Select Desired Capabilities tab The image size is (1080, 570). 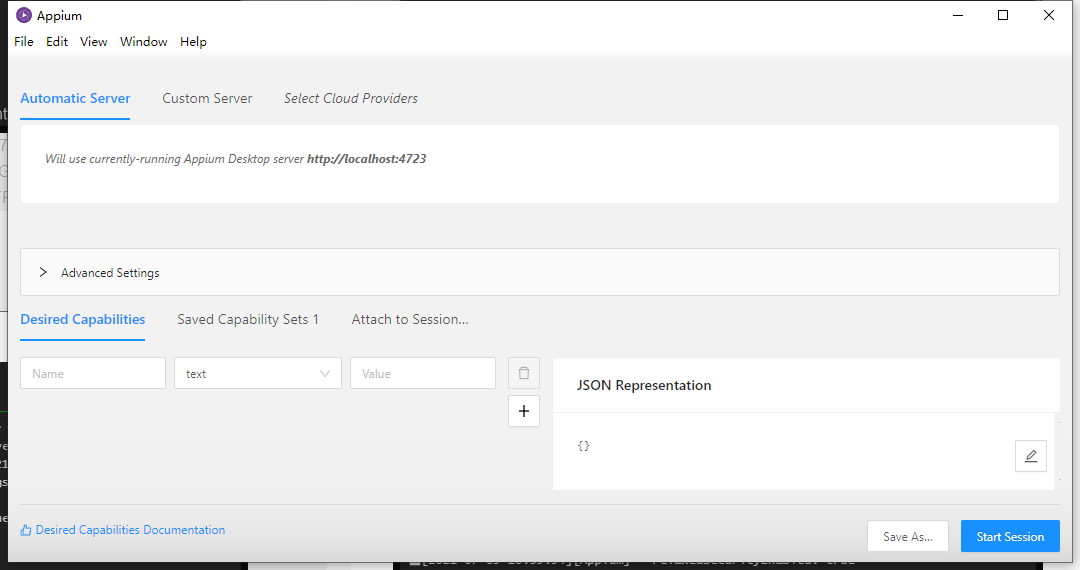click(x=83, y=319)
